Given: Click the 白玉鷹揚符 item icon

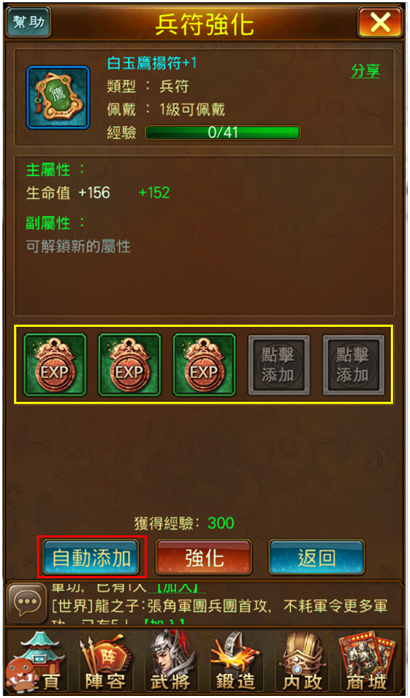Looking at the screenshot, I should pos(58,97).
